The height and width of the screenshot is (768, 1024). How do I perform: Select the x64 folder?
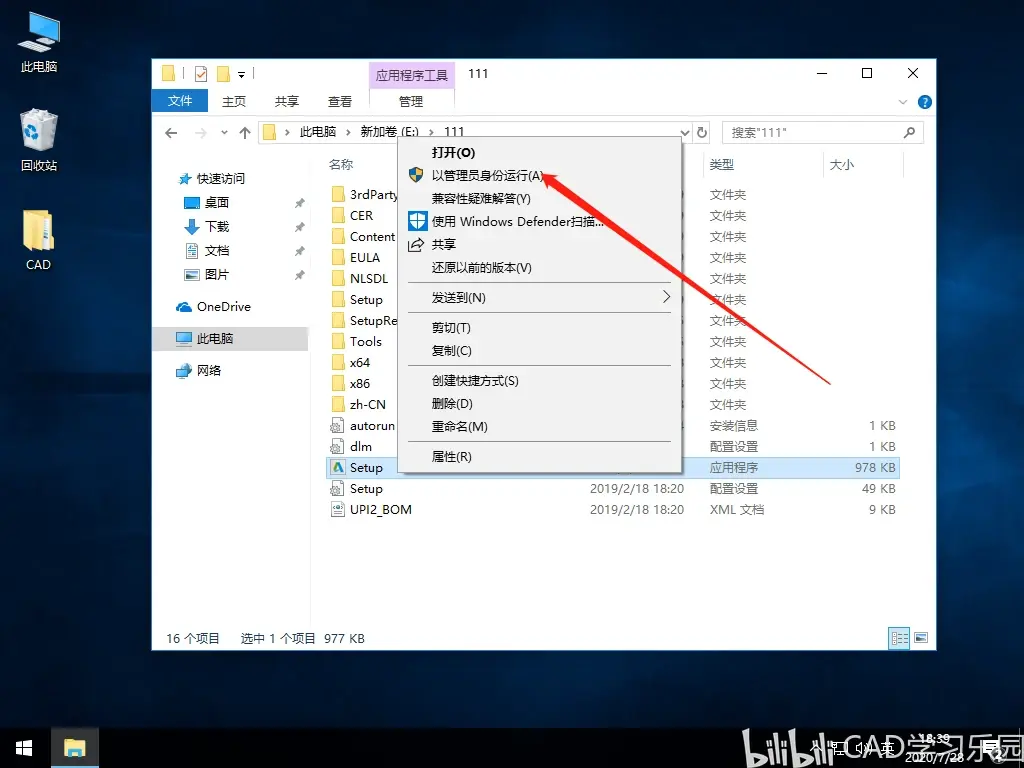pos(351,362)
